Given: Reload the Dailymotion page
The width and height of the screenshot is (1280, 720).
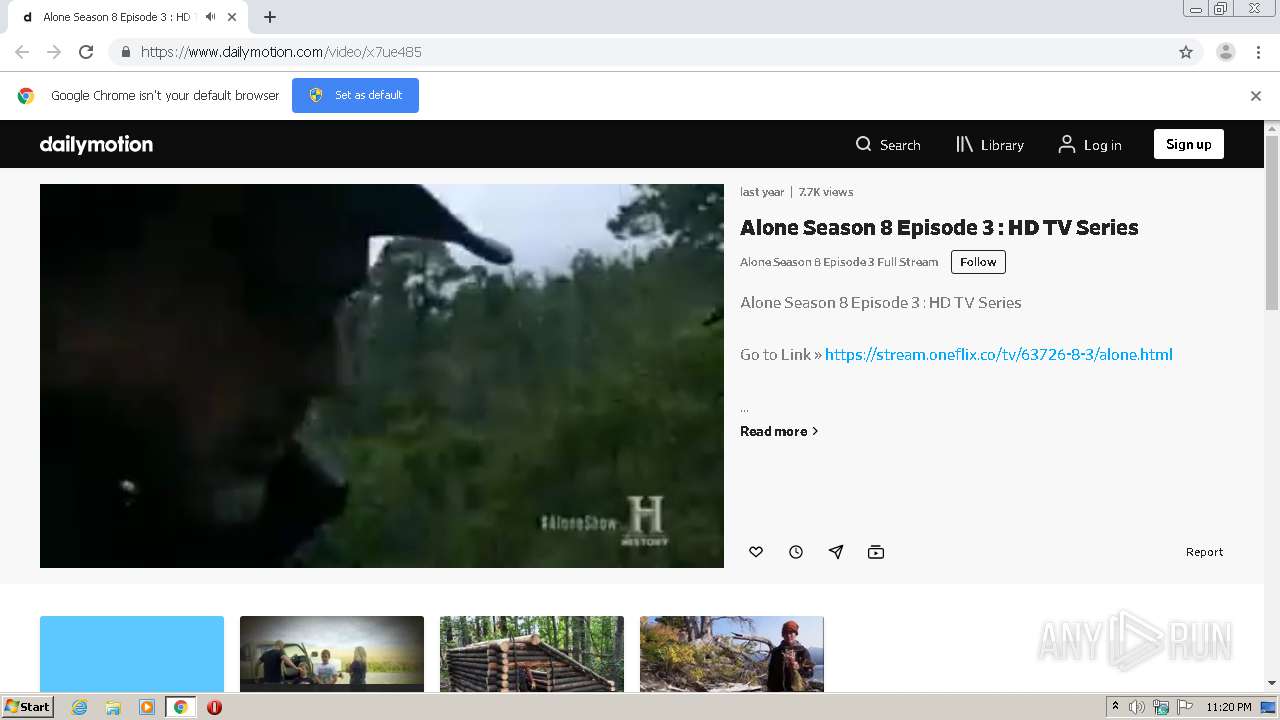Looking at the screenshot, I should pos(86,52).
